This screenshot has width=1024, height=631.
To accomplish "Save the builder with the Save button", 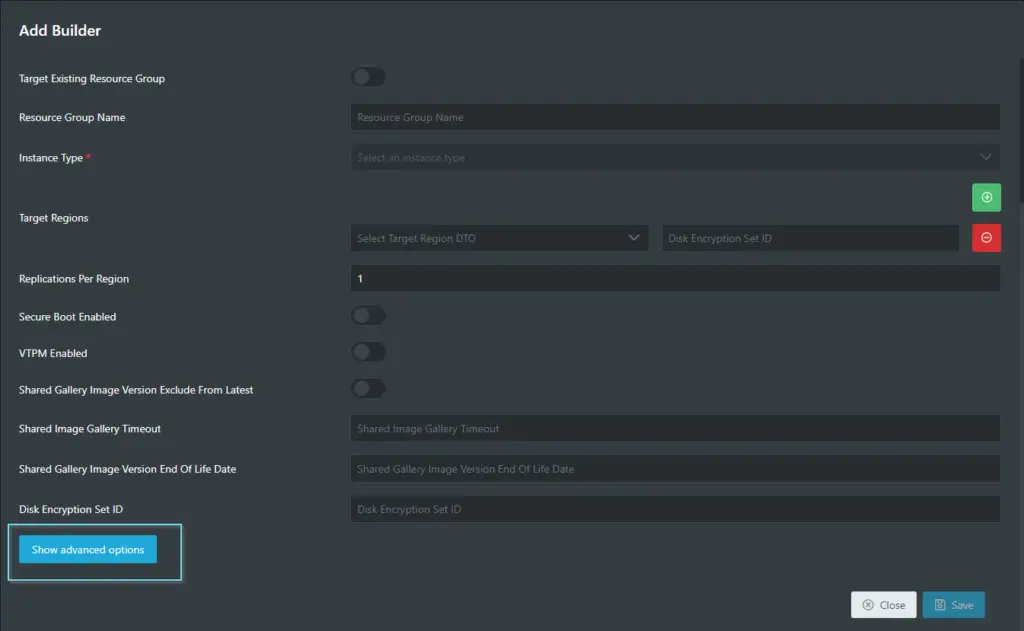I will click(x=953, y=605).
